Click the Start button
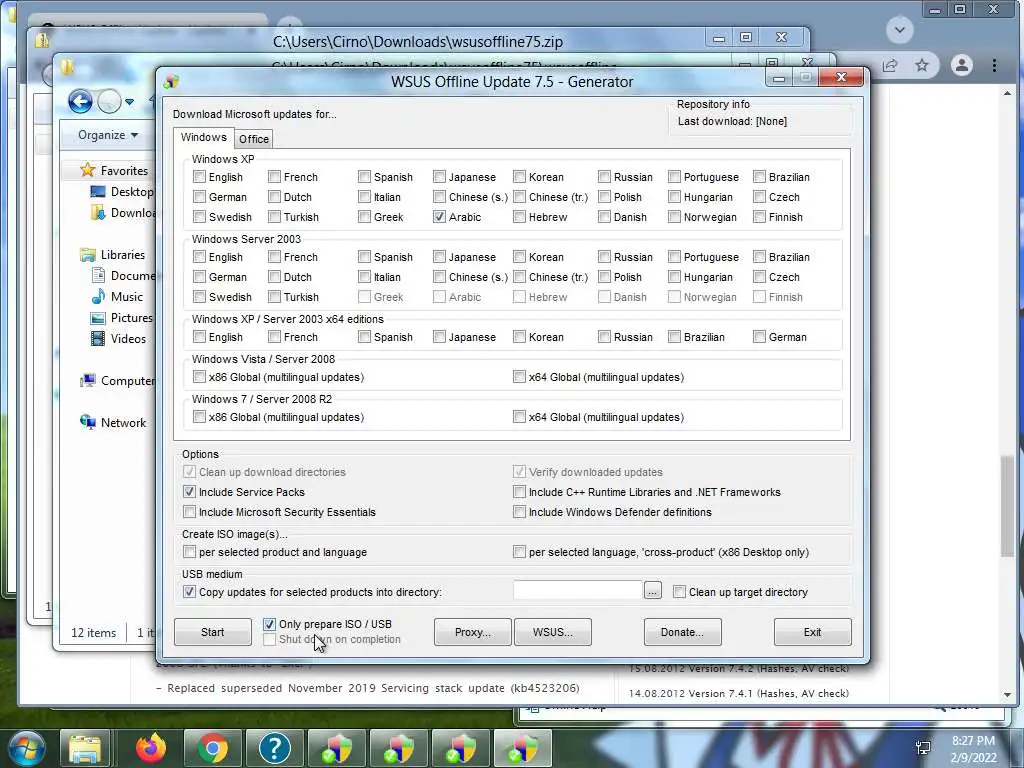1024x768 pixels. coord(212,632)
